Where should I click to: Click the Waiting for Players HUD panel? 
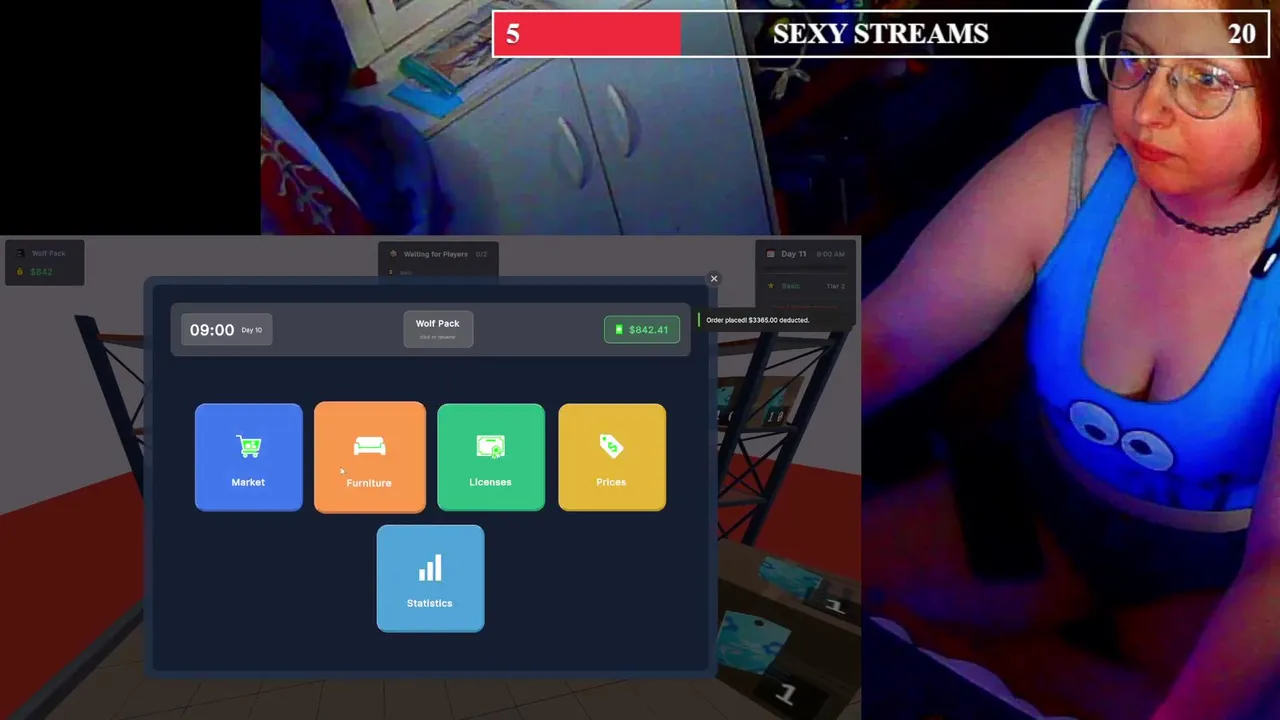(x=438, y=260)
